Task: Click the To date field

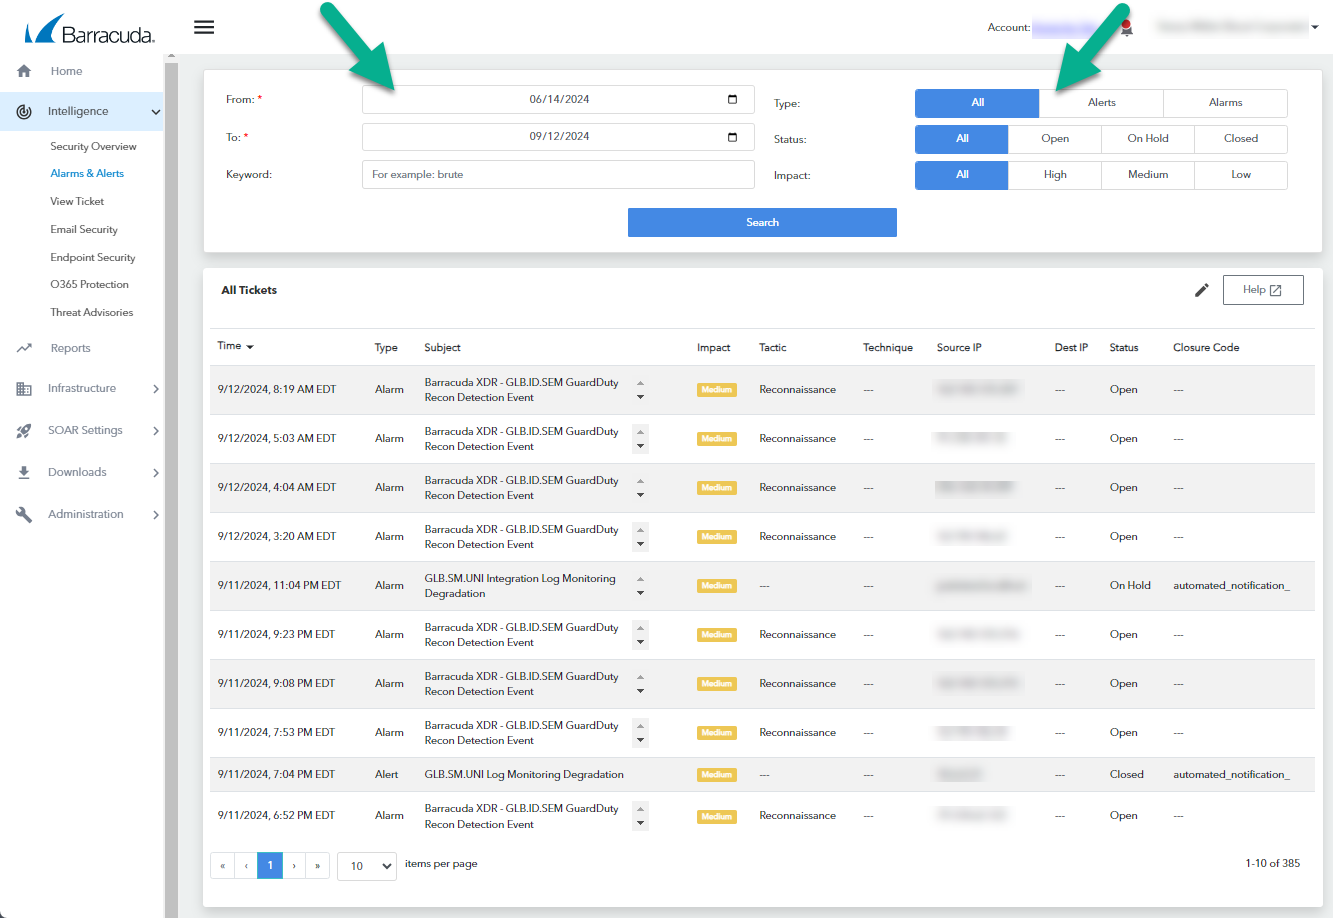Action: point(558,137)
